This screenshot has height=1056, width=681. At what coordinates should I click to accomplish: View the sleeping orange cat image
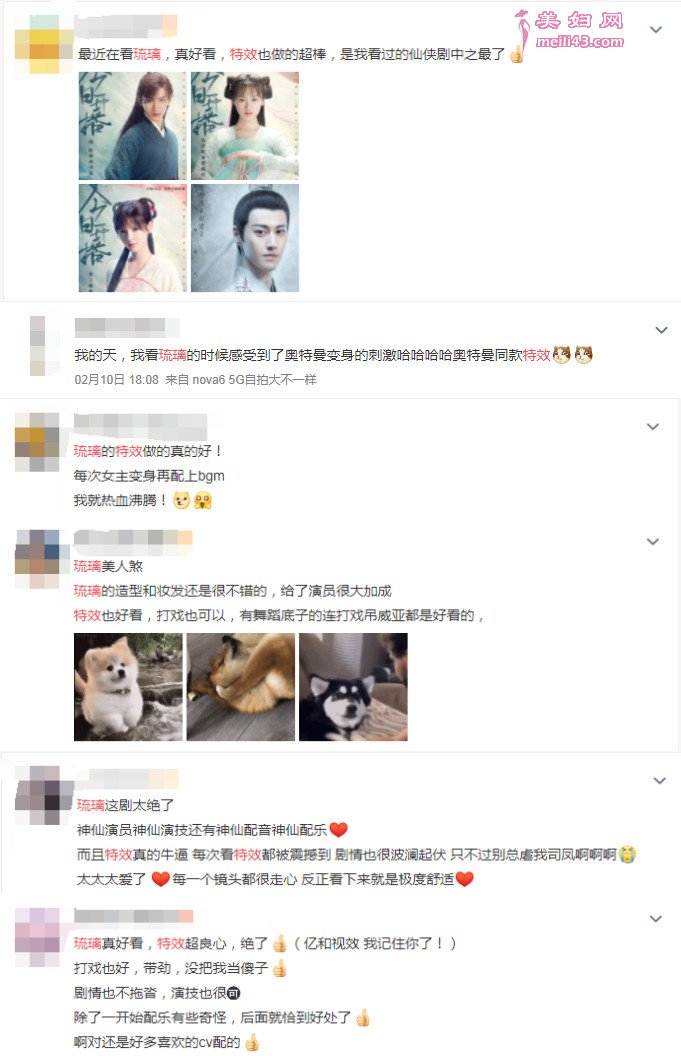tap(240, 687)
